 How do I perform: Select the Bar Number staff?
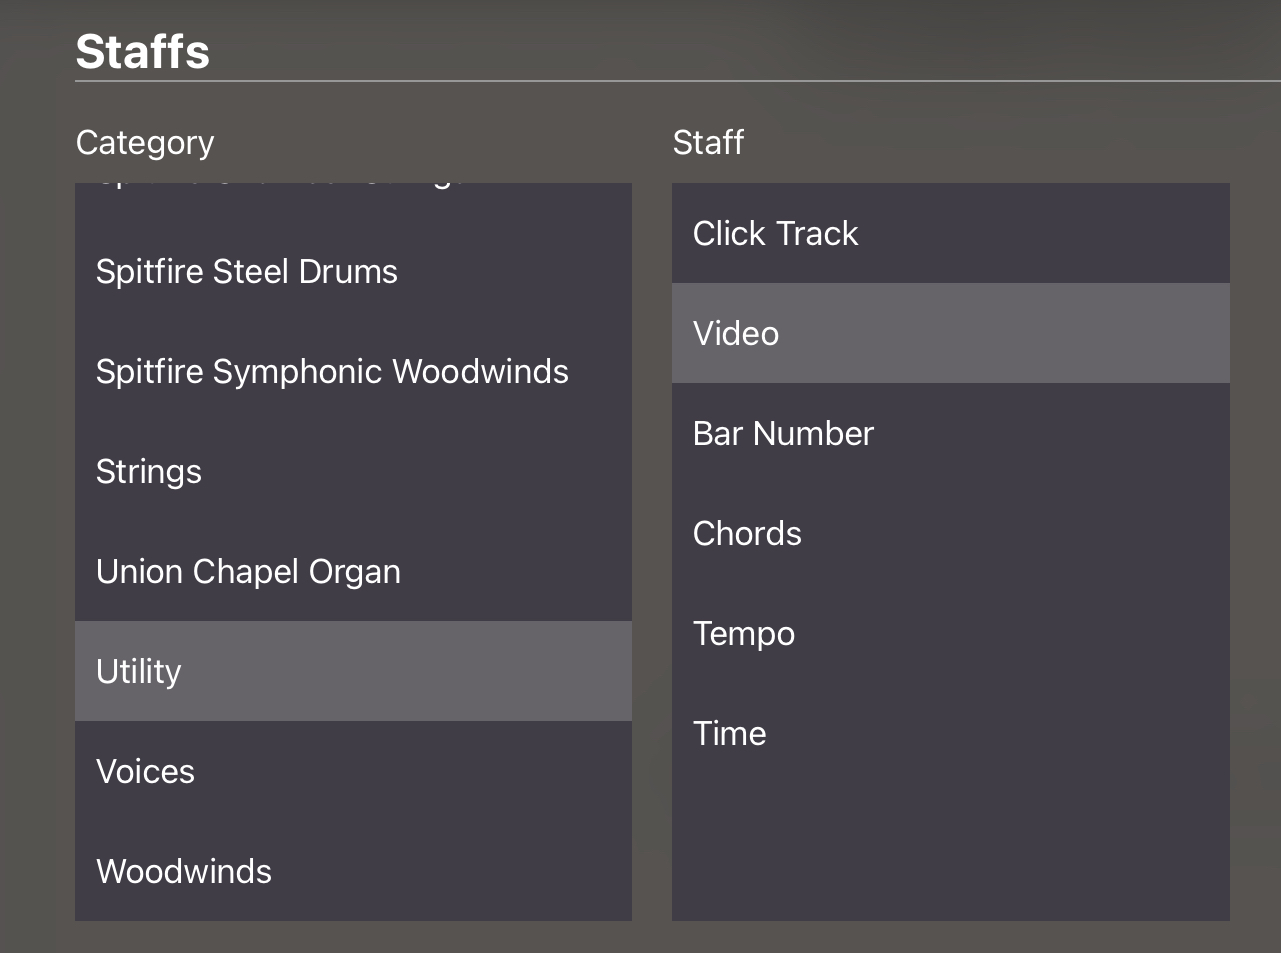pyautogui.click(x=951, y=433)
